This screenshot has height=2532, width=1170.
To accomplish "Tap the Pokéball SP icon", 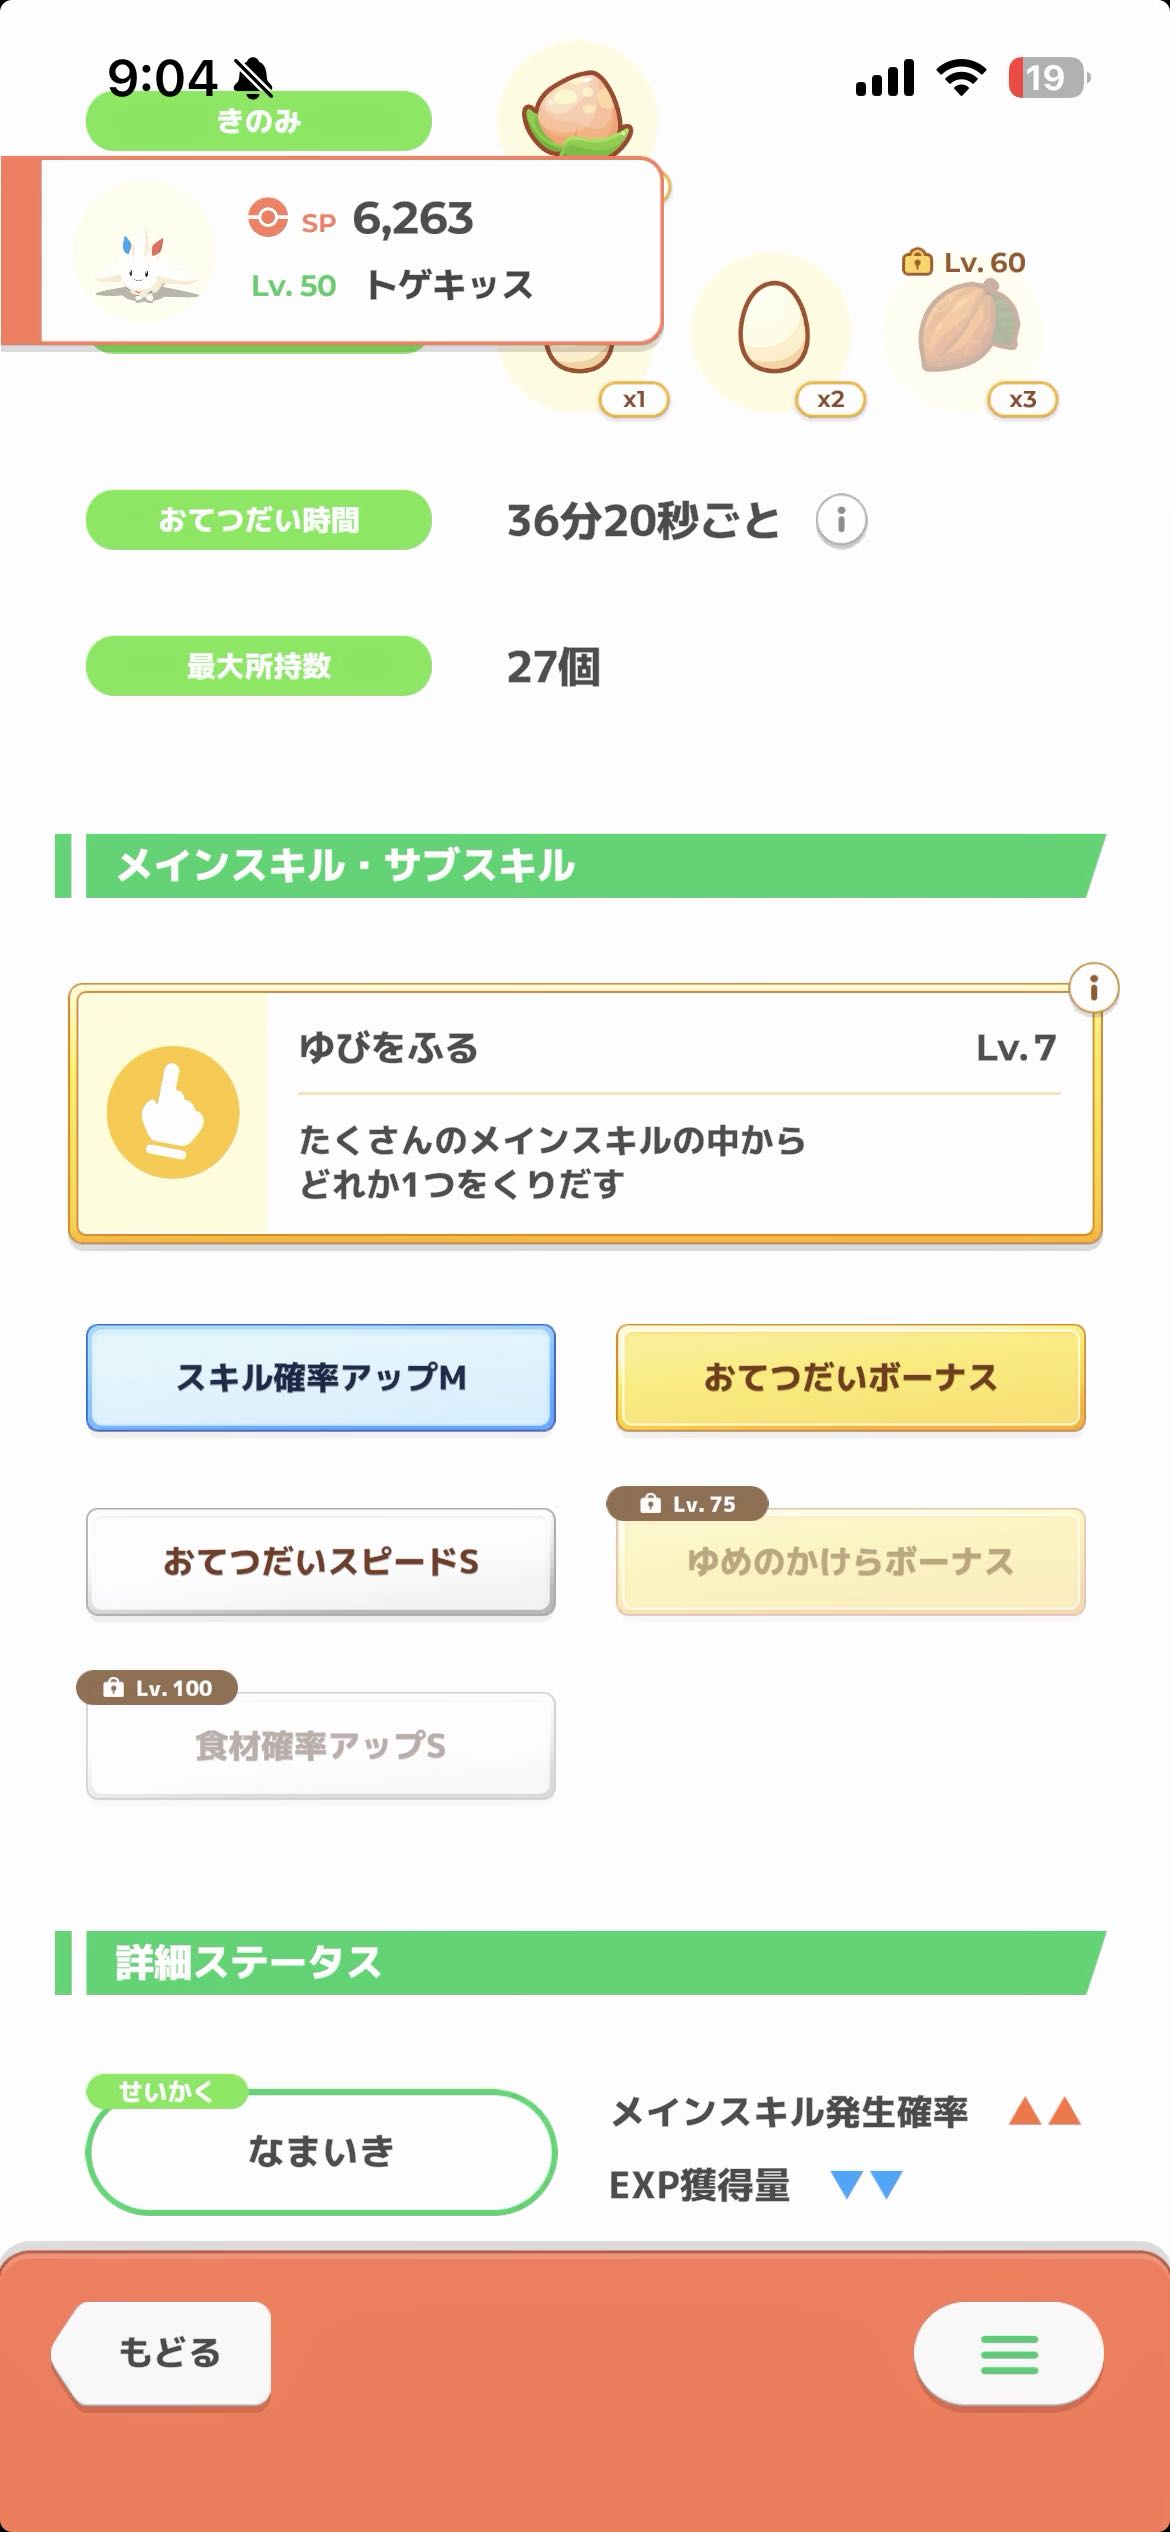I will [268, 218].
